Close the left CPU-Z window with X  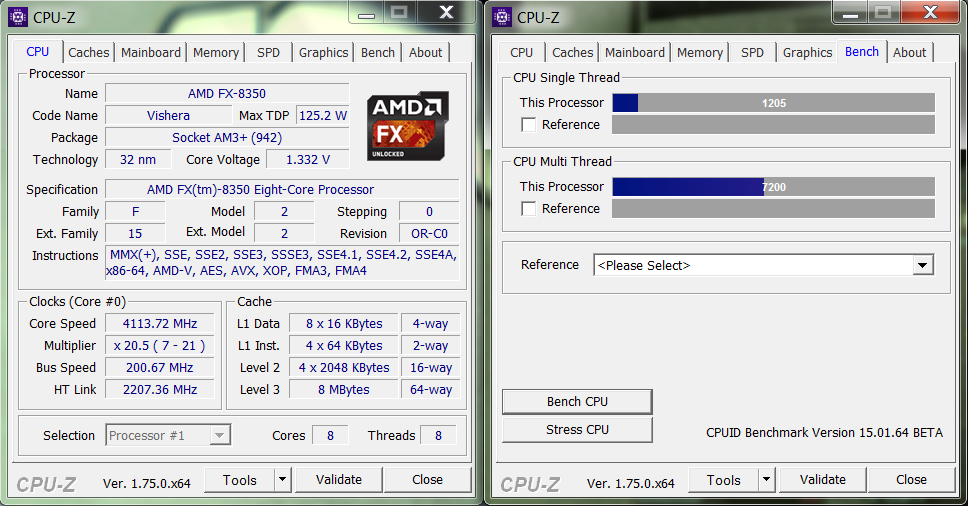pos(447,12)
